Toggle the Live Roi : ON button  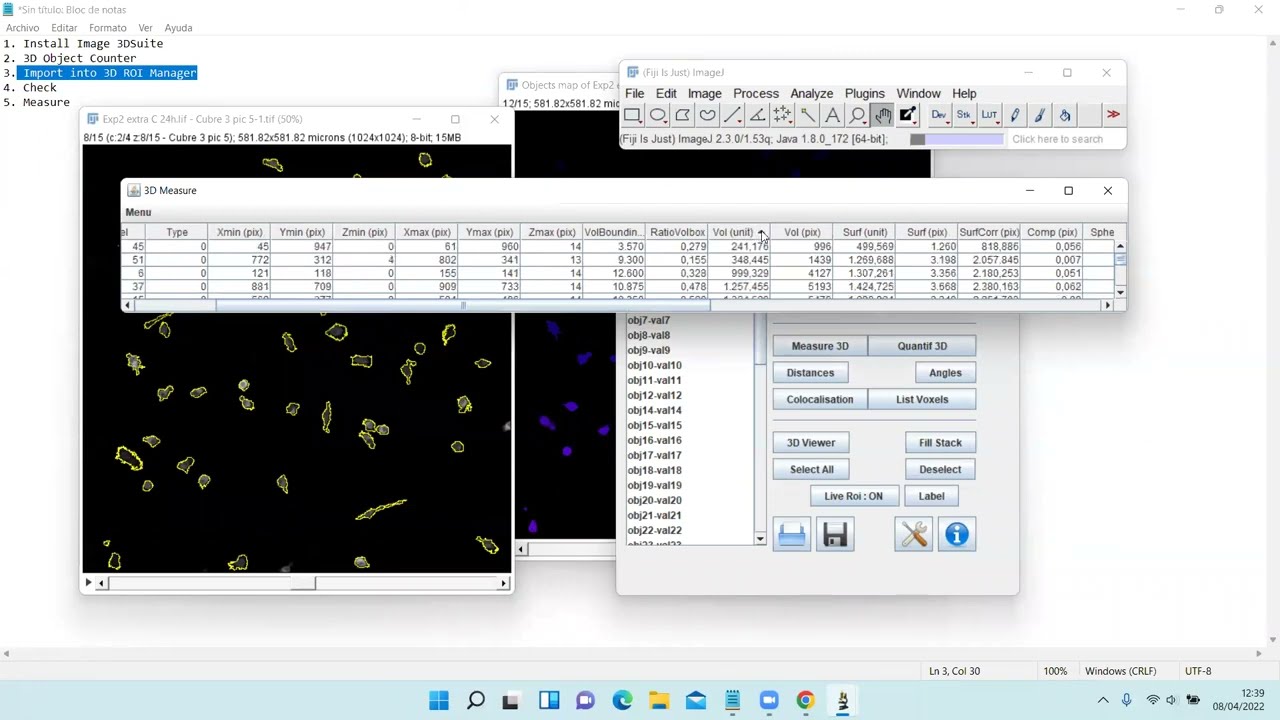853,496
